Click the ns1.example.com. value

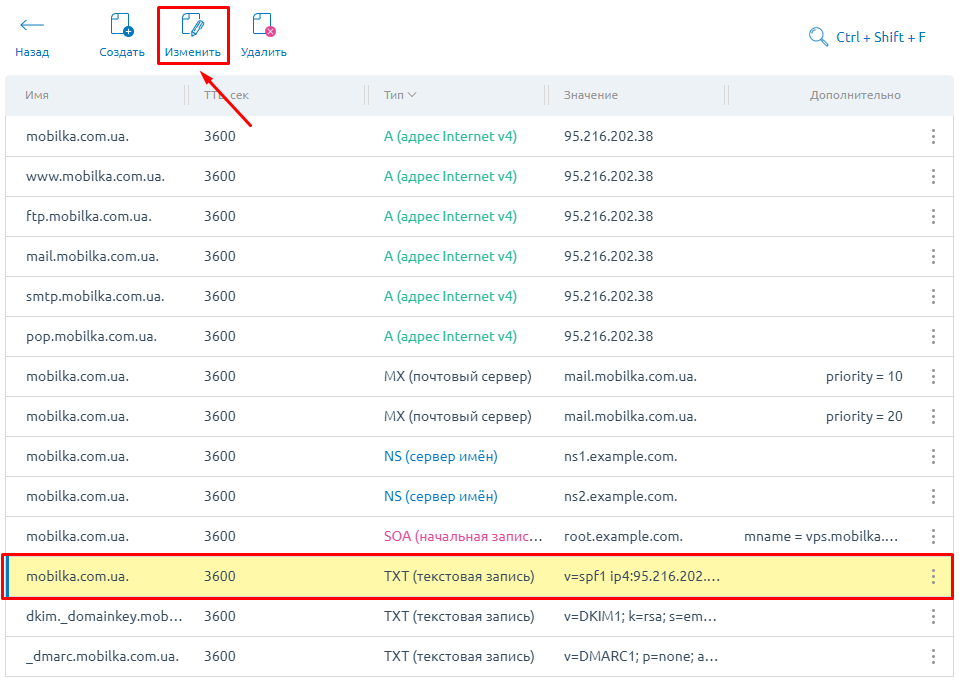coord(620,457)
